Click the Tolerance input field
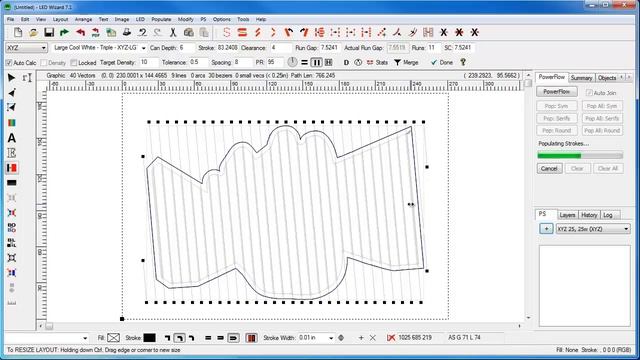Viewport: 640px width, 360px height. (x=199, y=62)
